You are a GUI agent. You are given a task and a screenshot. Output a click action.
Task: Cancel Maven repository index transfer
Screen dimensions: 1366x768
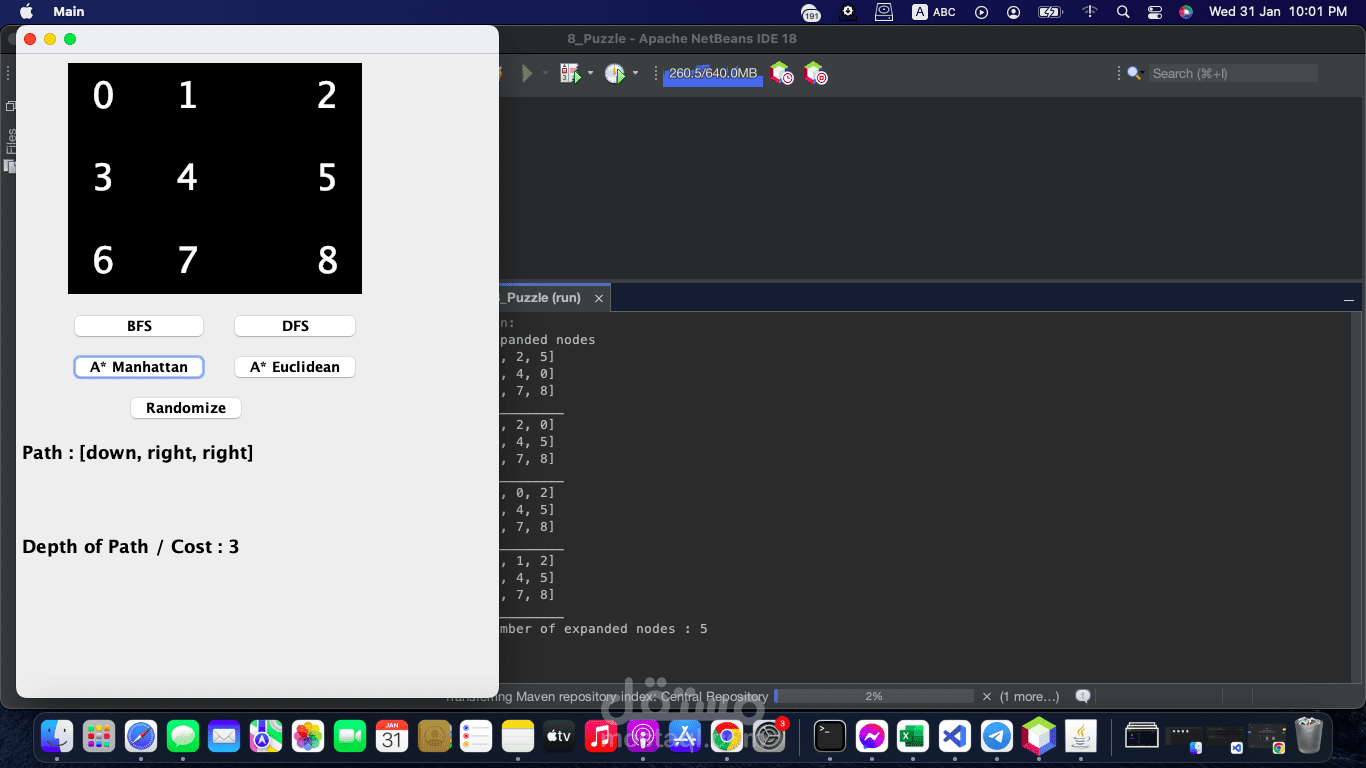click(987, 696)
